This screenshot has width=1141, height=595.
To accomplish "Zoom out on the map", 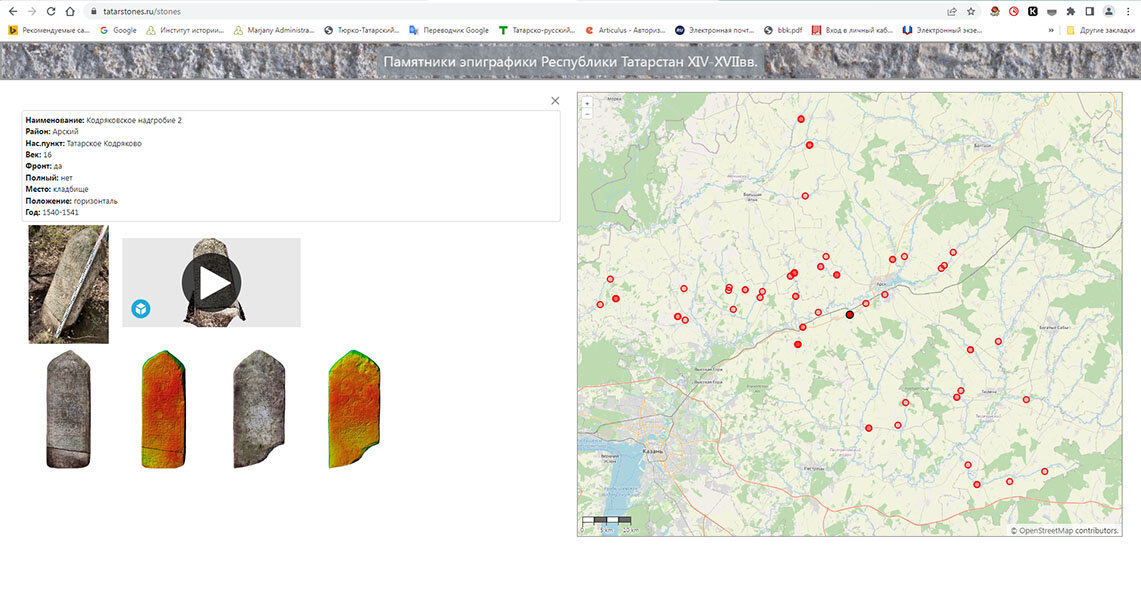I will 587,114.
